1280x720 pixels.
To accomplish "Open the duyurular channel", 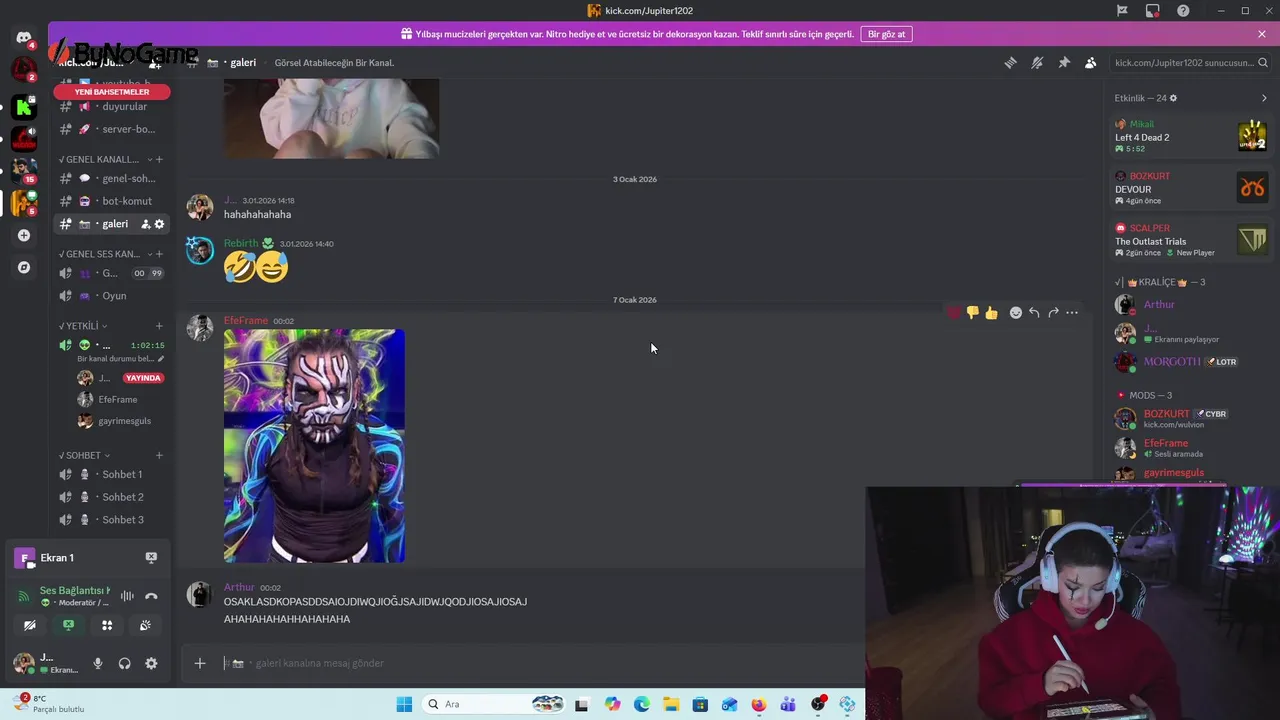I will [x=110, y=107].
